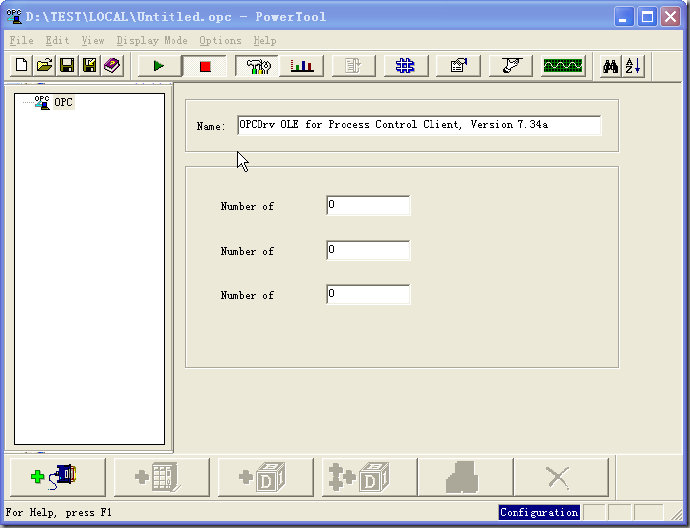The height and width of the screenshot is (528, 690).
Task: Minimize the PowerTool window
Action: (x=624, y=17)
